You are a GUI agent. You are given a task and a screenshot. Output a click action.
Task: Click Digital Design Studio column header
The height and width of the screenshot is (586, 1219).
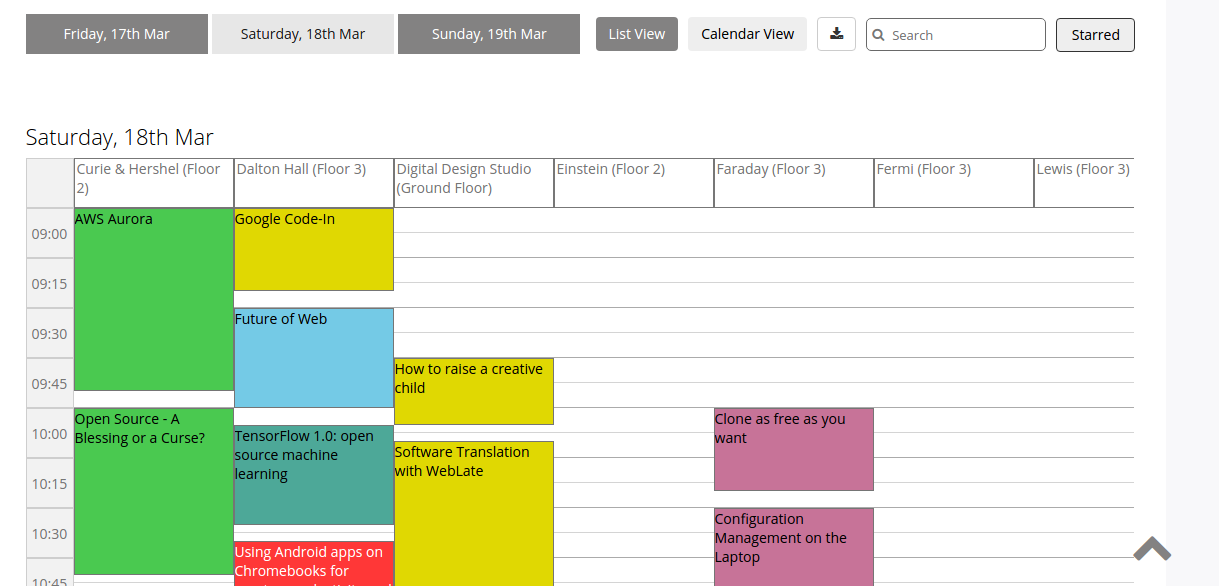pos(474,183)
